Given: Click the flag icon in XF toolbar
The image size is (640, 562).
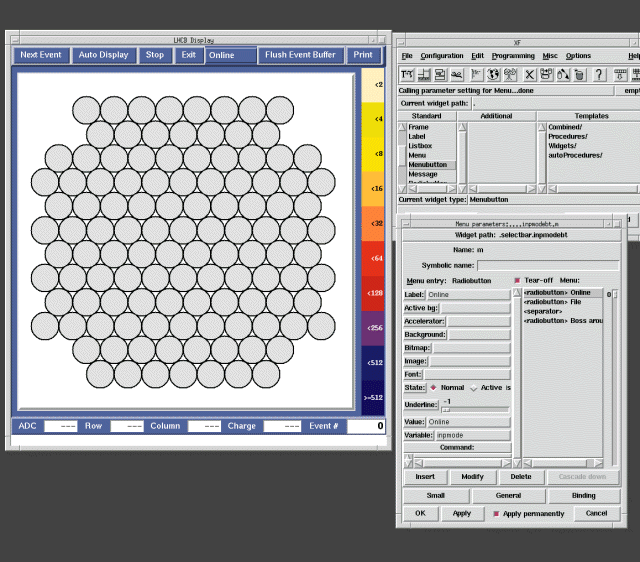Looking at the screenshot, I should [x=475, y=74].
